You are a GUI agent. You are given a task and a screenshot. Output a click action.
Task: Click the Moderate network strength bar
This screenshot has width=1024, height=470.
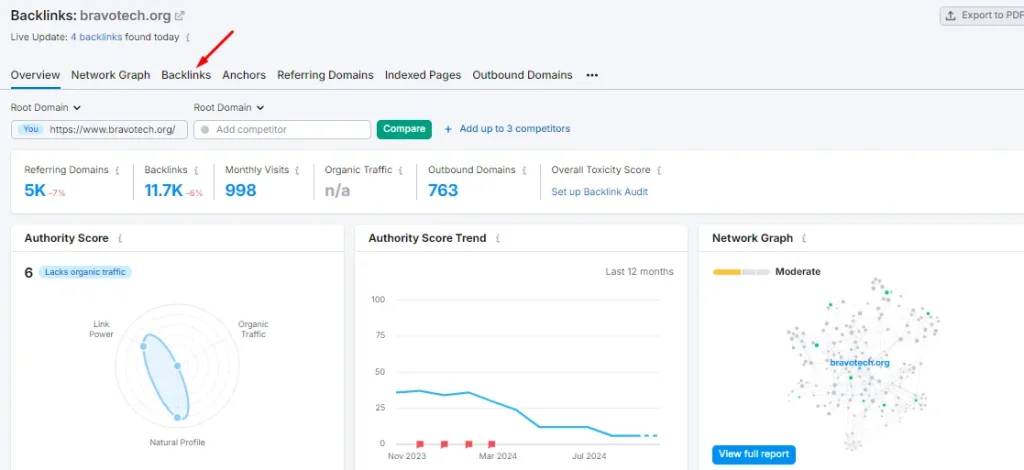coord(741,272)
